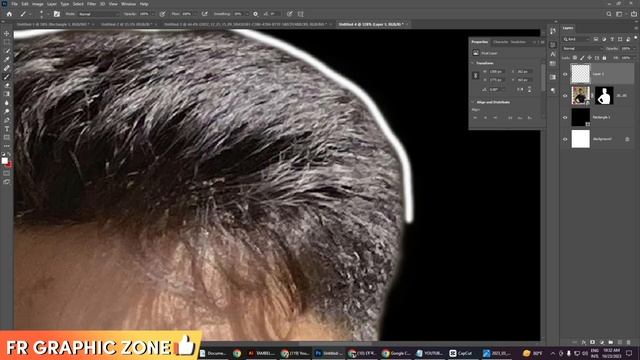The width and height of the screenshot is (640, 360).
Task: Toggle lock transparent pixels
Action: [575, 58]
